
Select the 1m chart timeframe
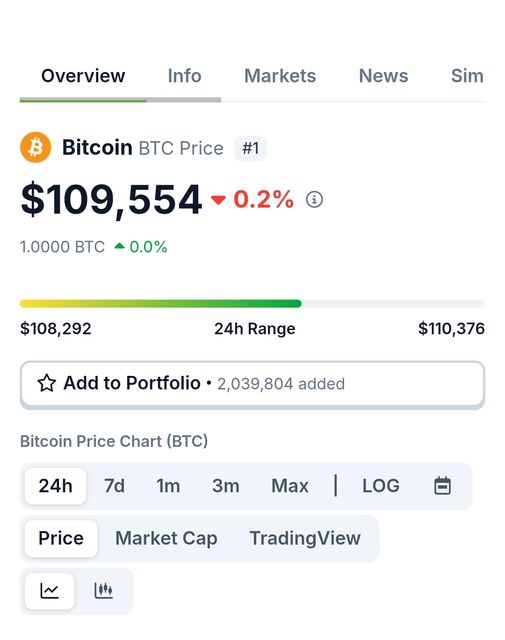pyautogui.click(x=168, y=486)
